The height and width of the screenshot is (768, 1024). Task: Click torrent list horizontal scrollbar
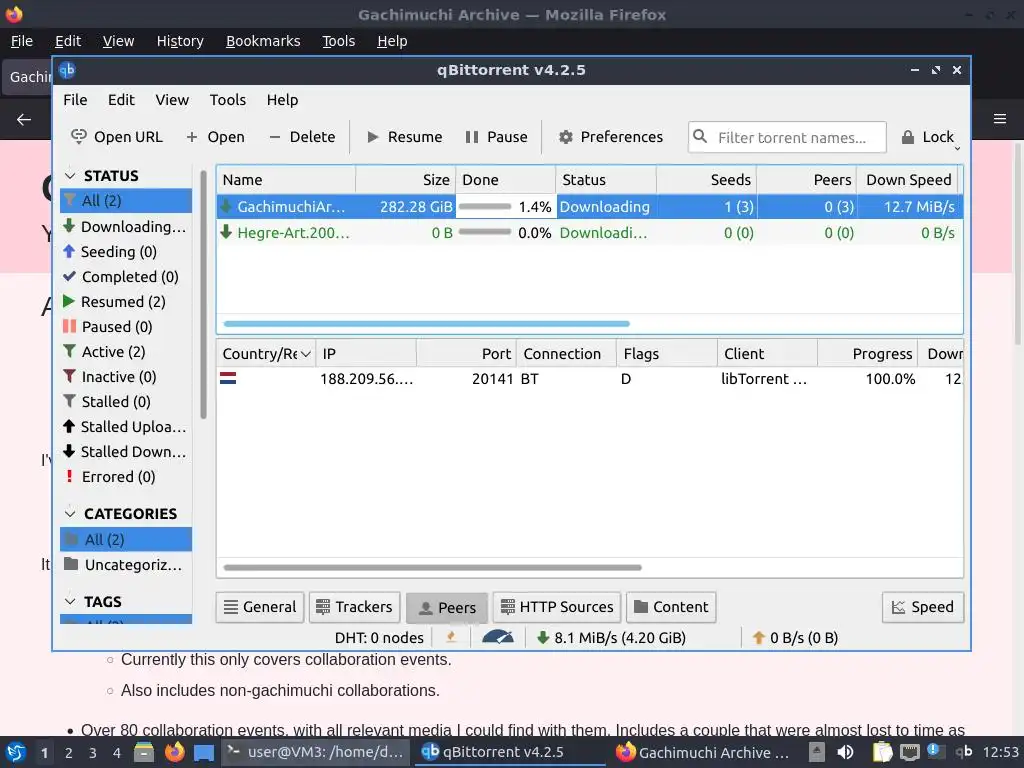(x=426, y=323)
